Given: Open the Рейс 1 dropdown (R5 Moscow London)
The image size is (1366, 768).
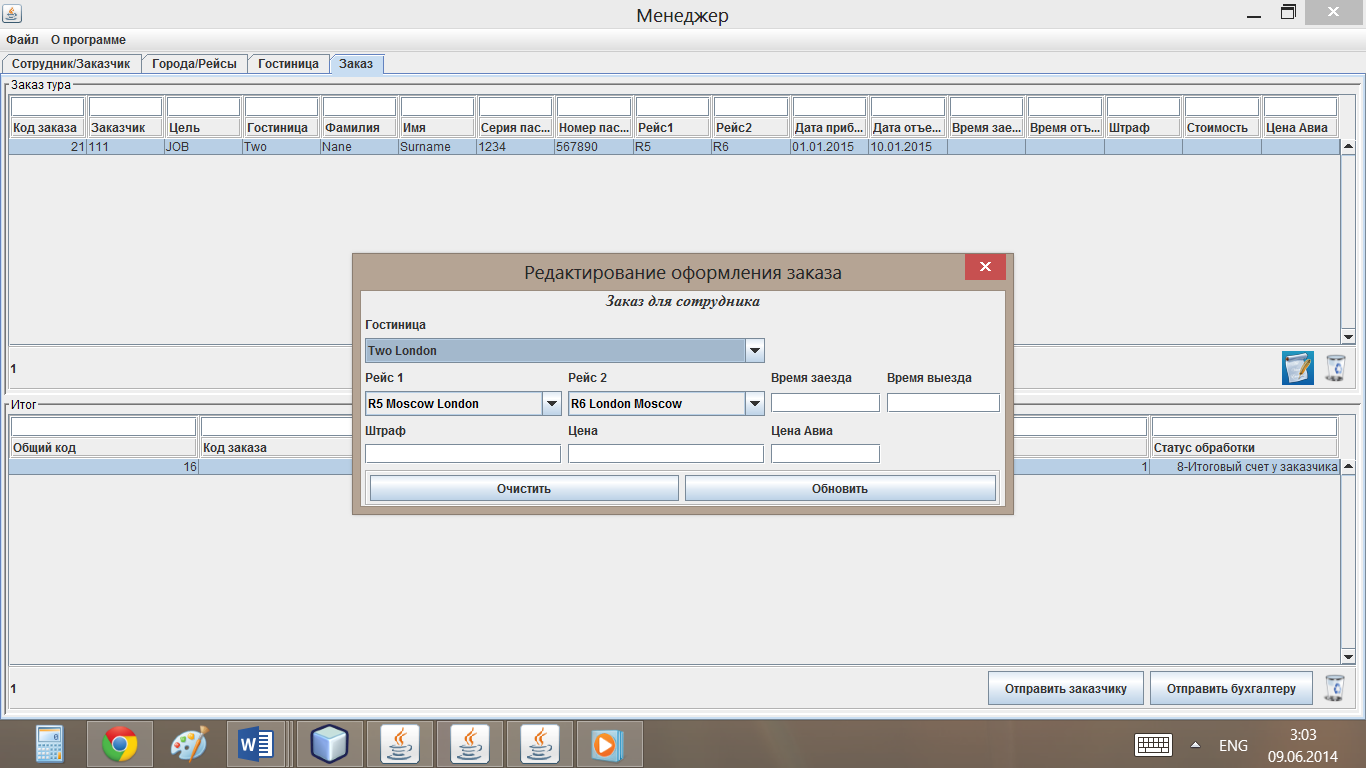Looking at the screenshot, I should tap(551, 403).
